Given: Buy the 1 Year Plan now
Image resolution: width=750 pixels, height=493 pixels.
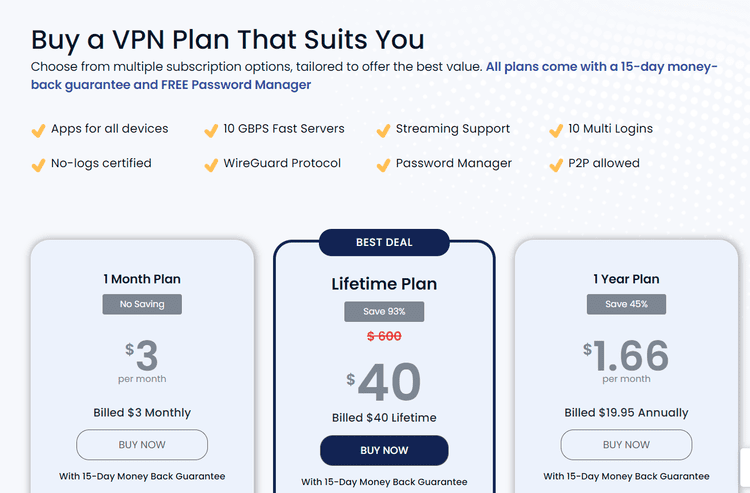Looking at the screenshot, I should [626, 445].
